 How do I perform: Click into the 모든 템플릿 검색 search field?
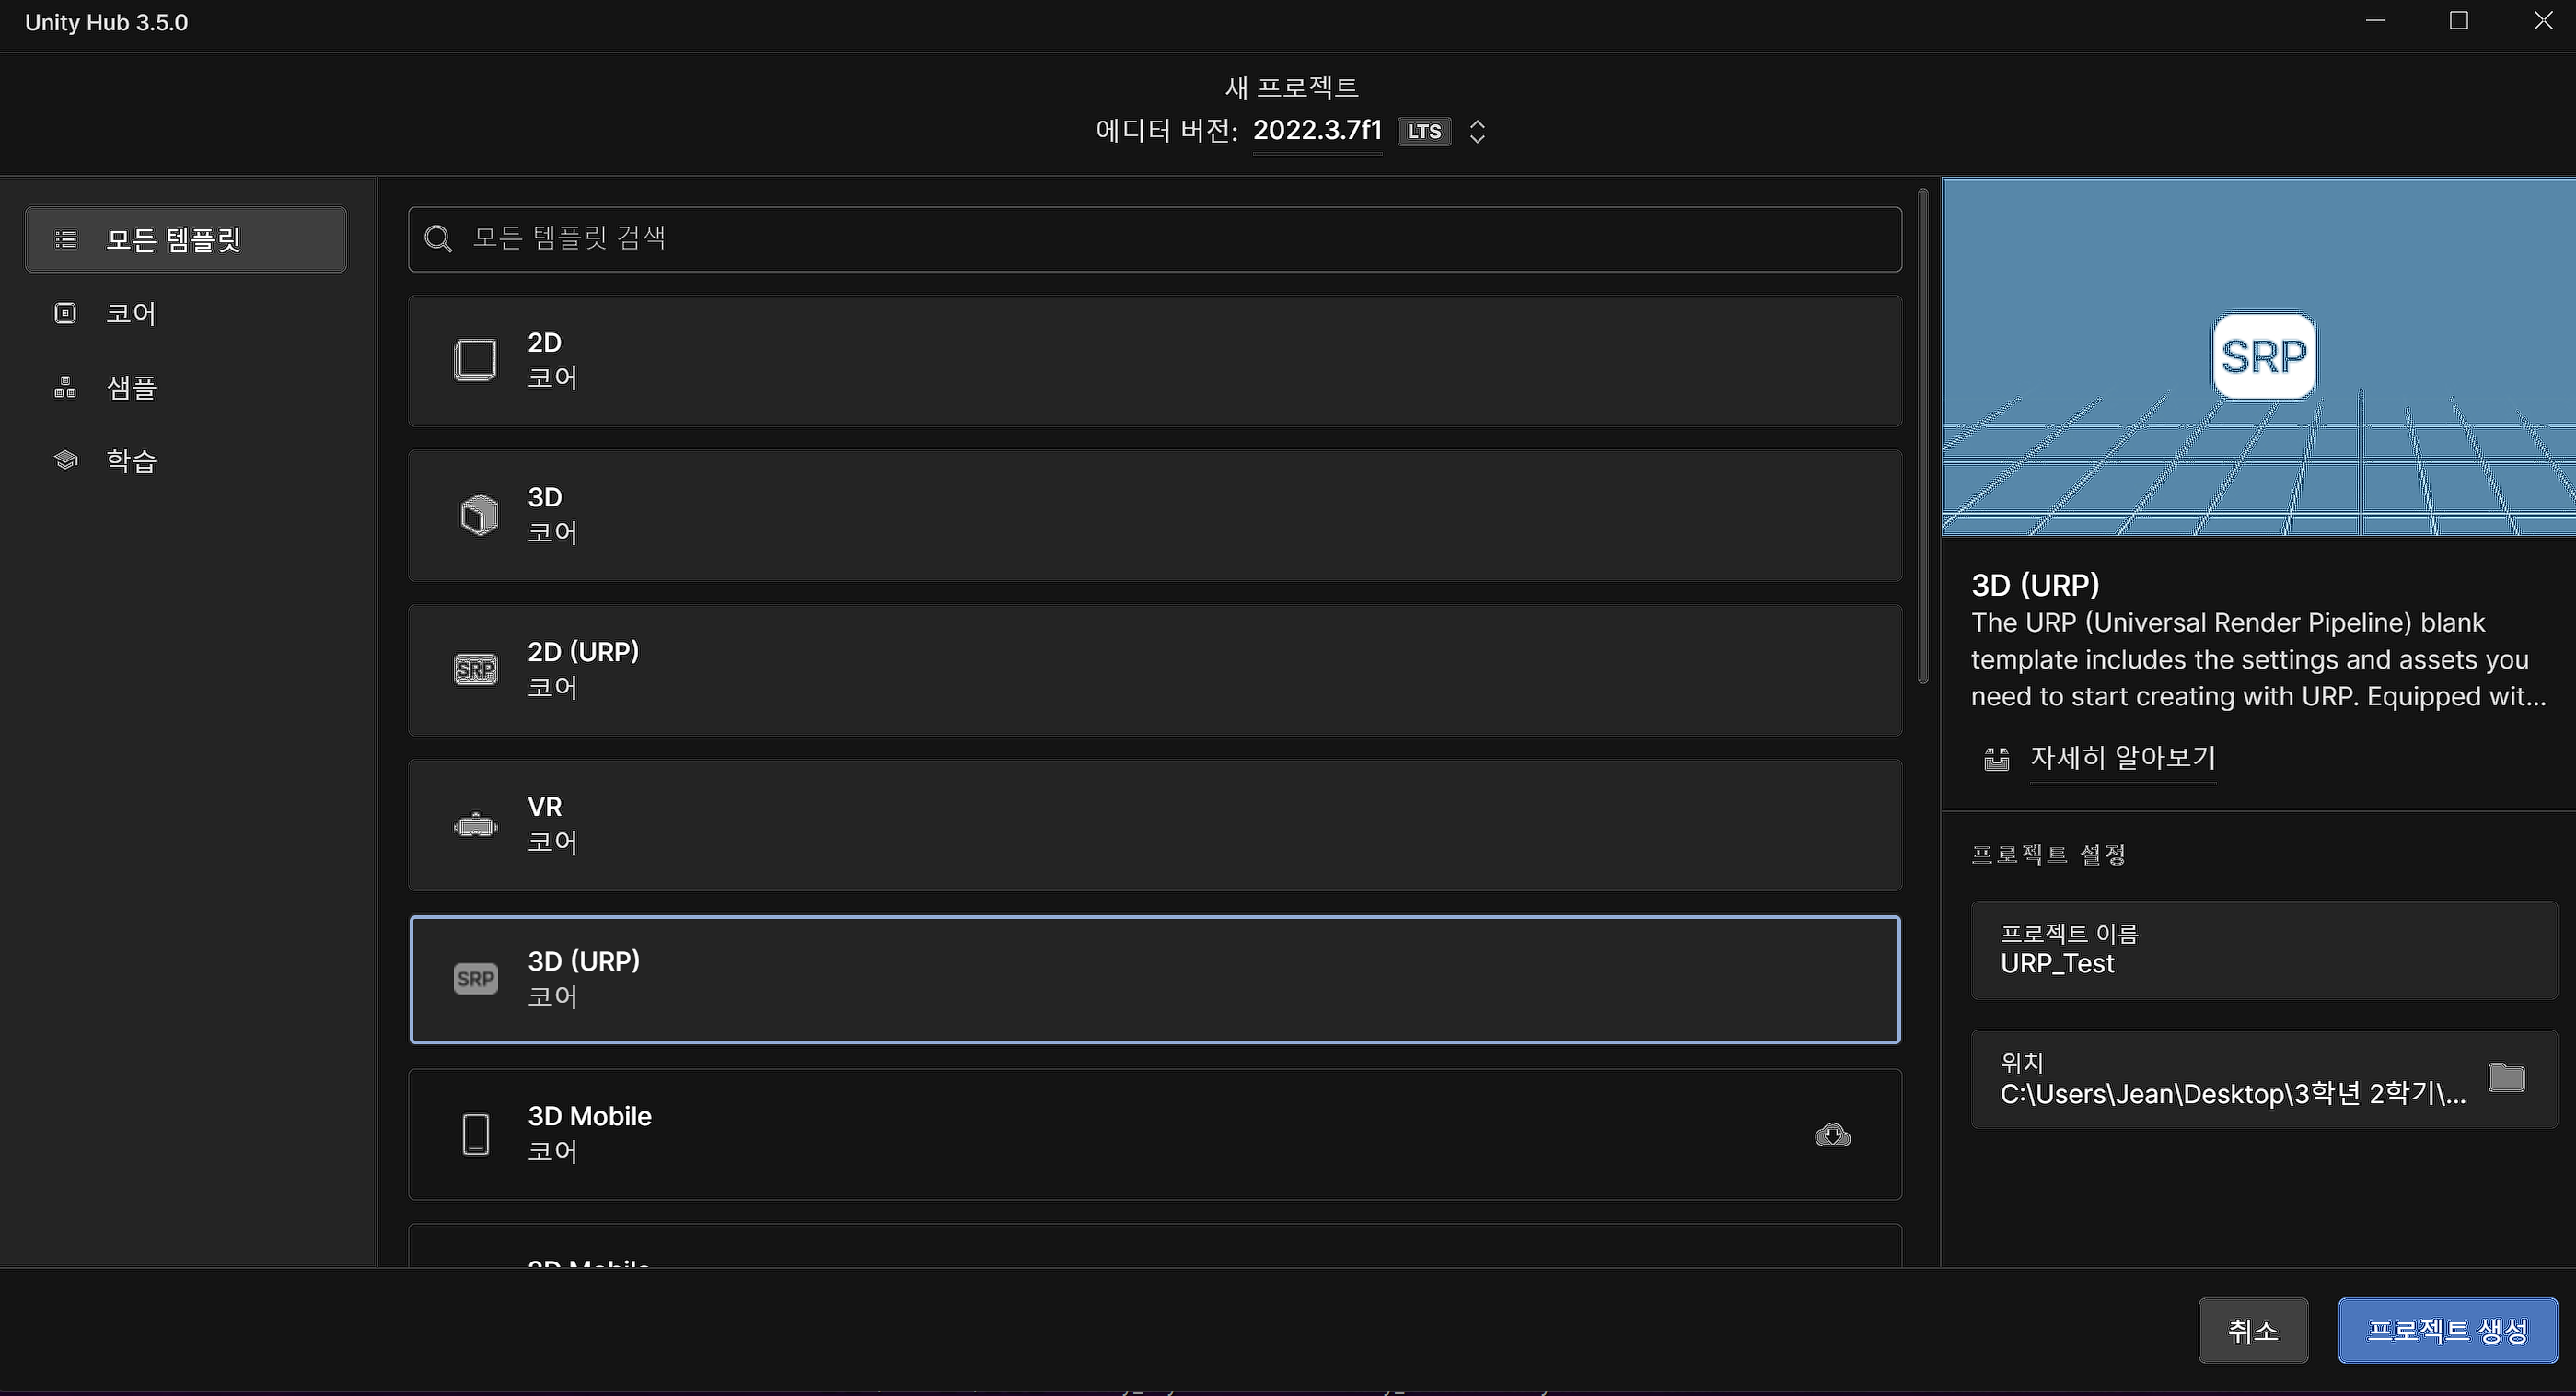1155,239
